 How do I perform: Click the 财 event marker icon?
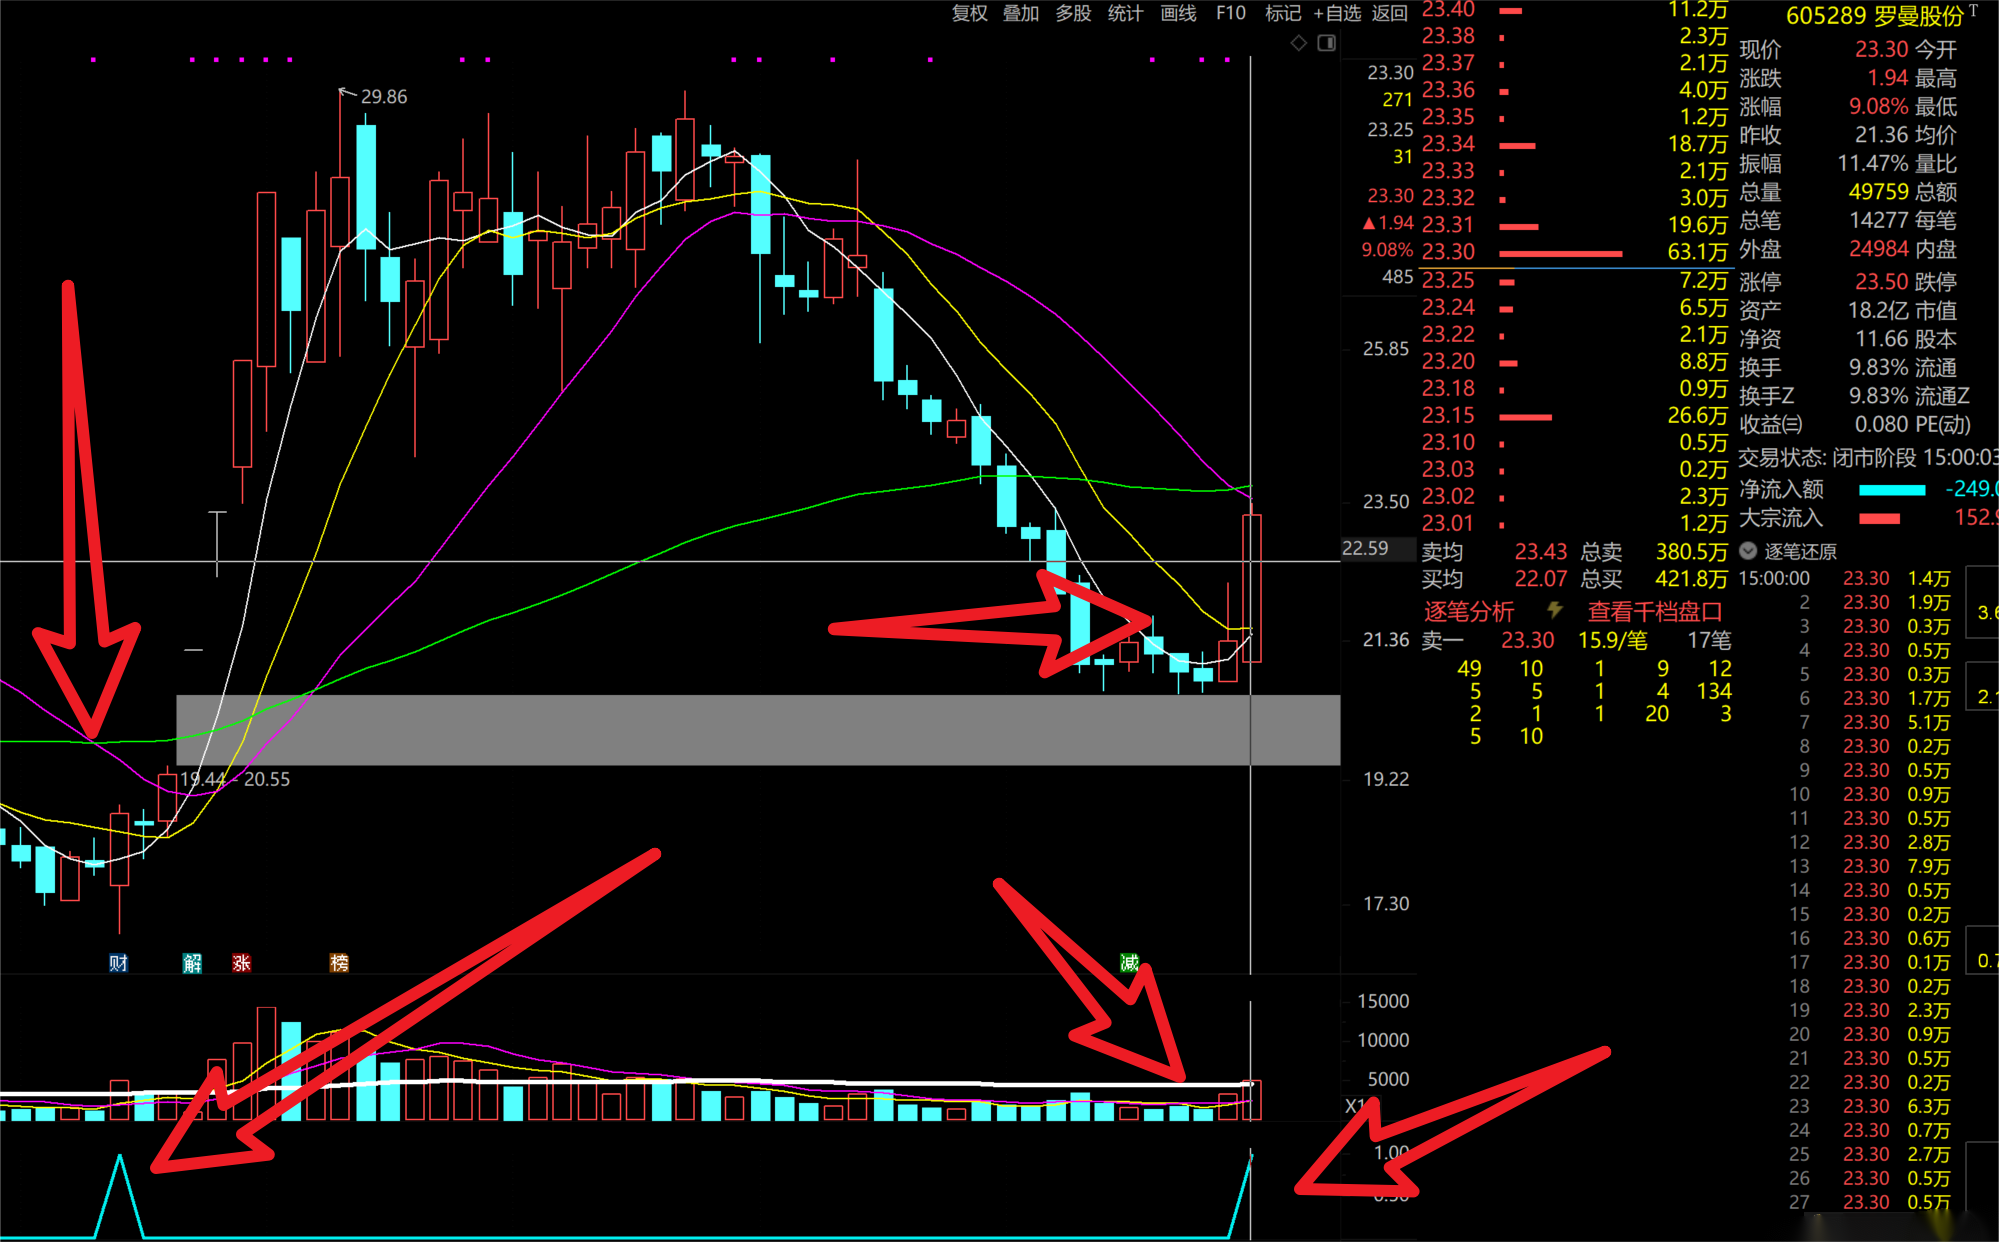tap(118, 963)
